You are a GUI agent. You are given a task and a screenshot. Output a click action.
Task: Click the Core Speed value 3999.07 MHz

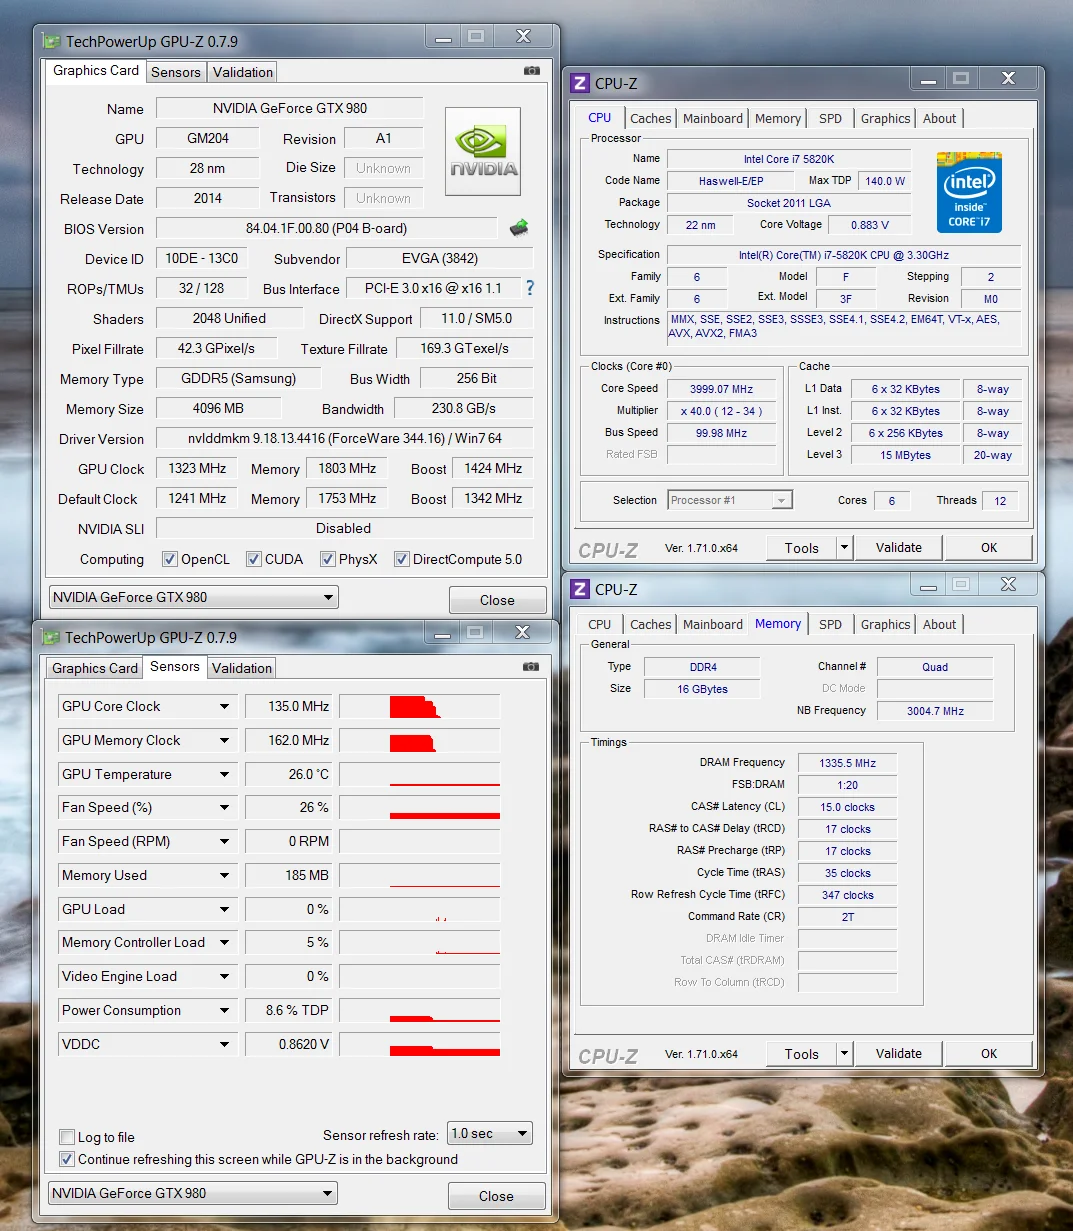[x=721, y=389]
